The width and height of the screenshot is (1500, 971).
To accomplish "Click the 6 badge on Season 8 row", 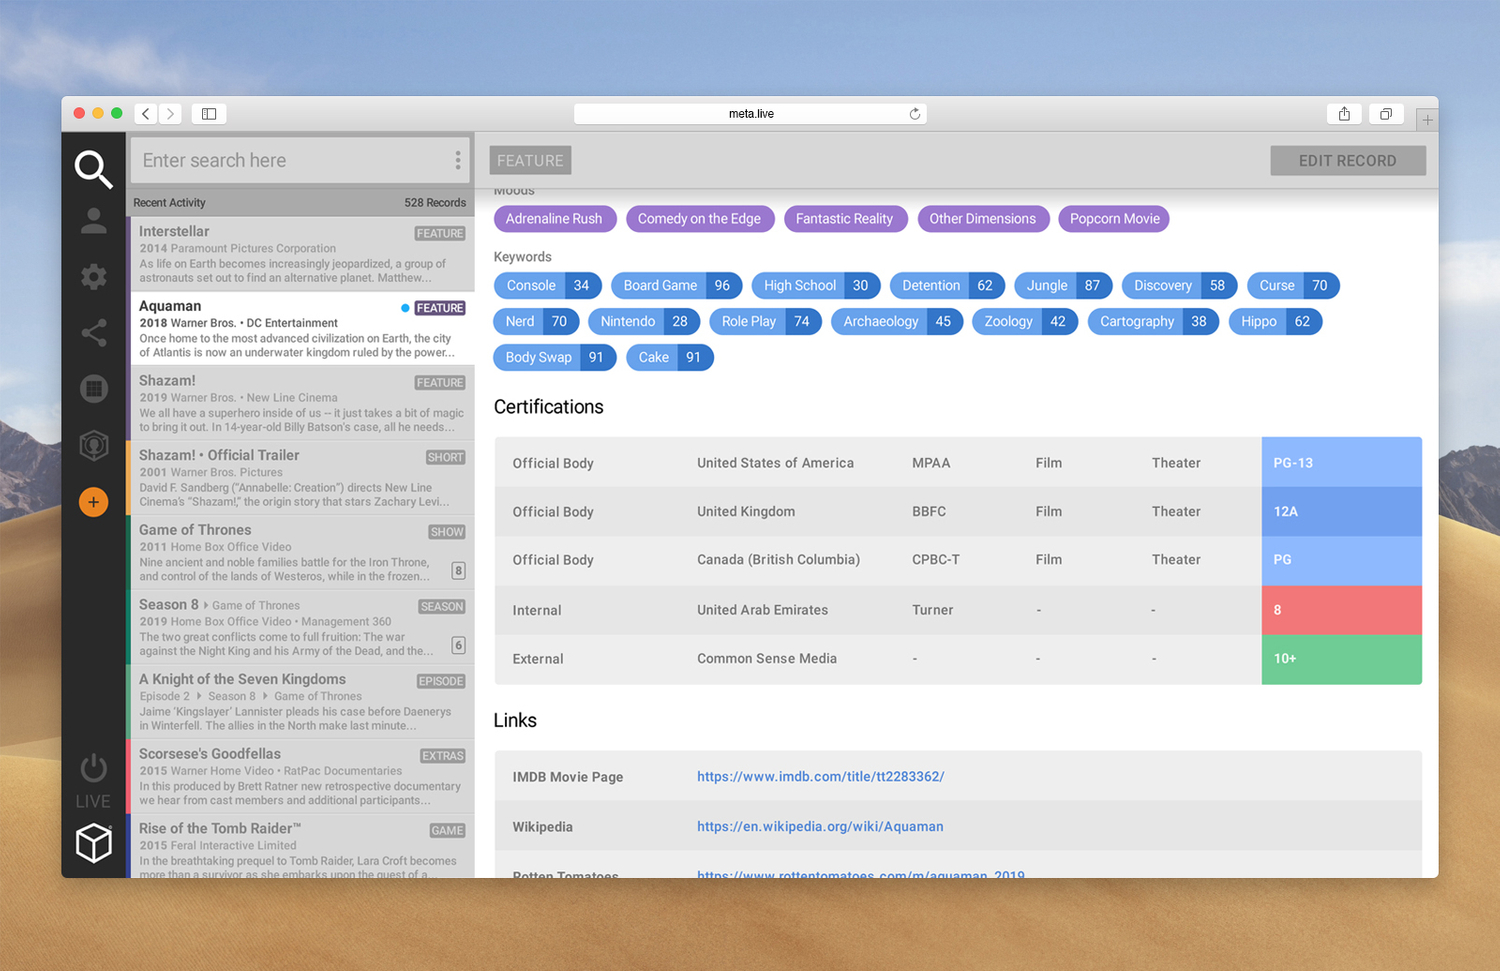I will pos(458,645).
